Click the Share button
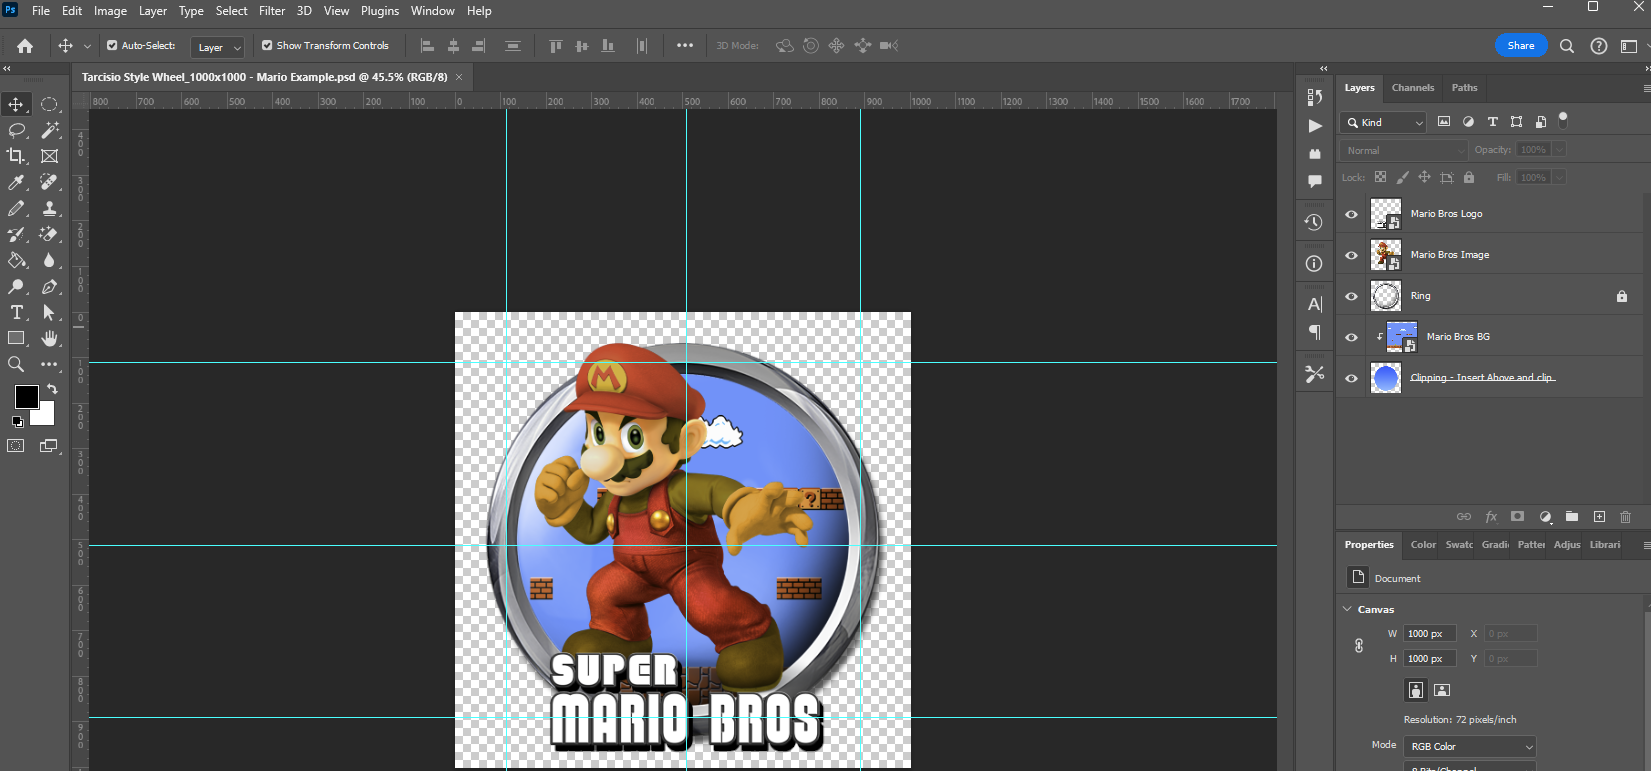 click(1521, 45)
